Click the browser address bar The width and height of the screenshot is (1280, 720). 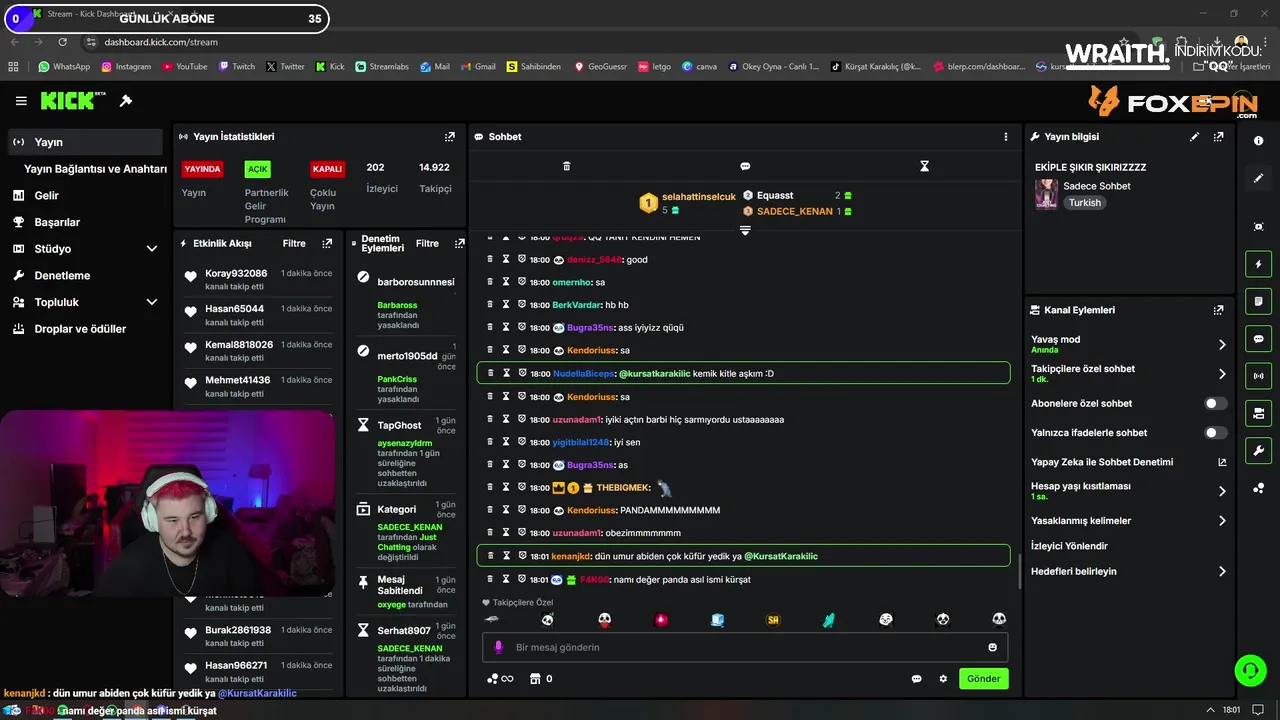[x=600, y=42]
